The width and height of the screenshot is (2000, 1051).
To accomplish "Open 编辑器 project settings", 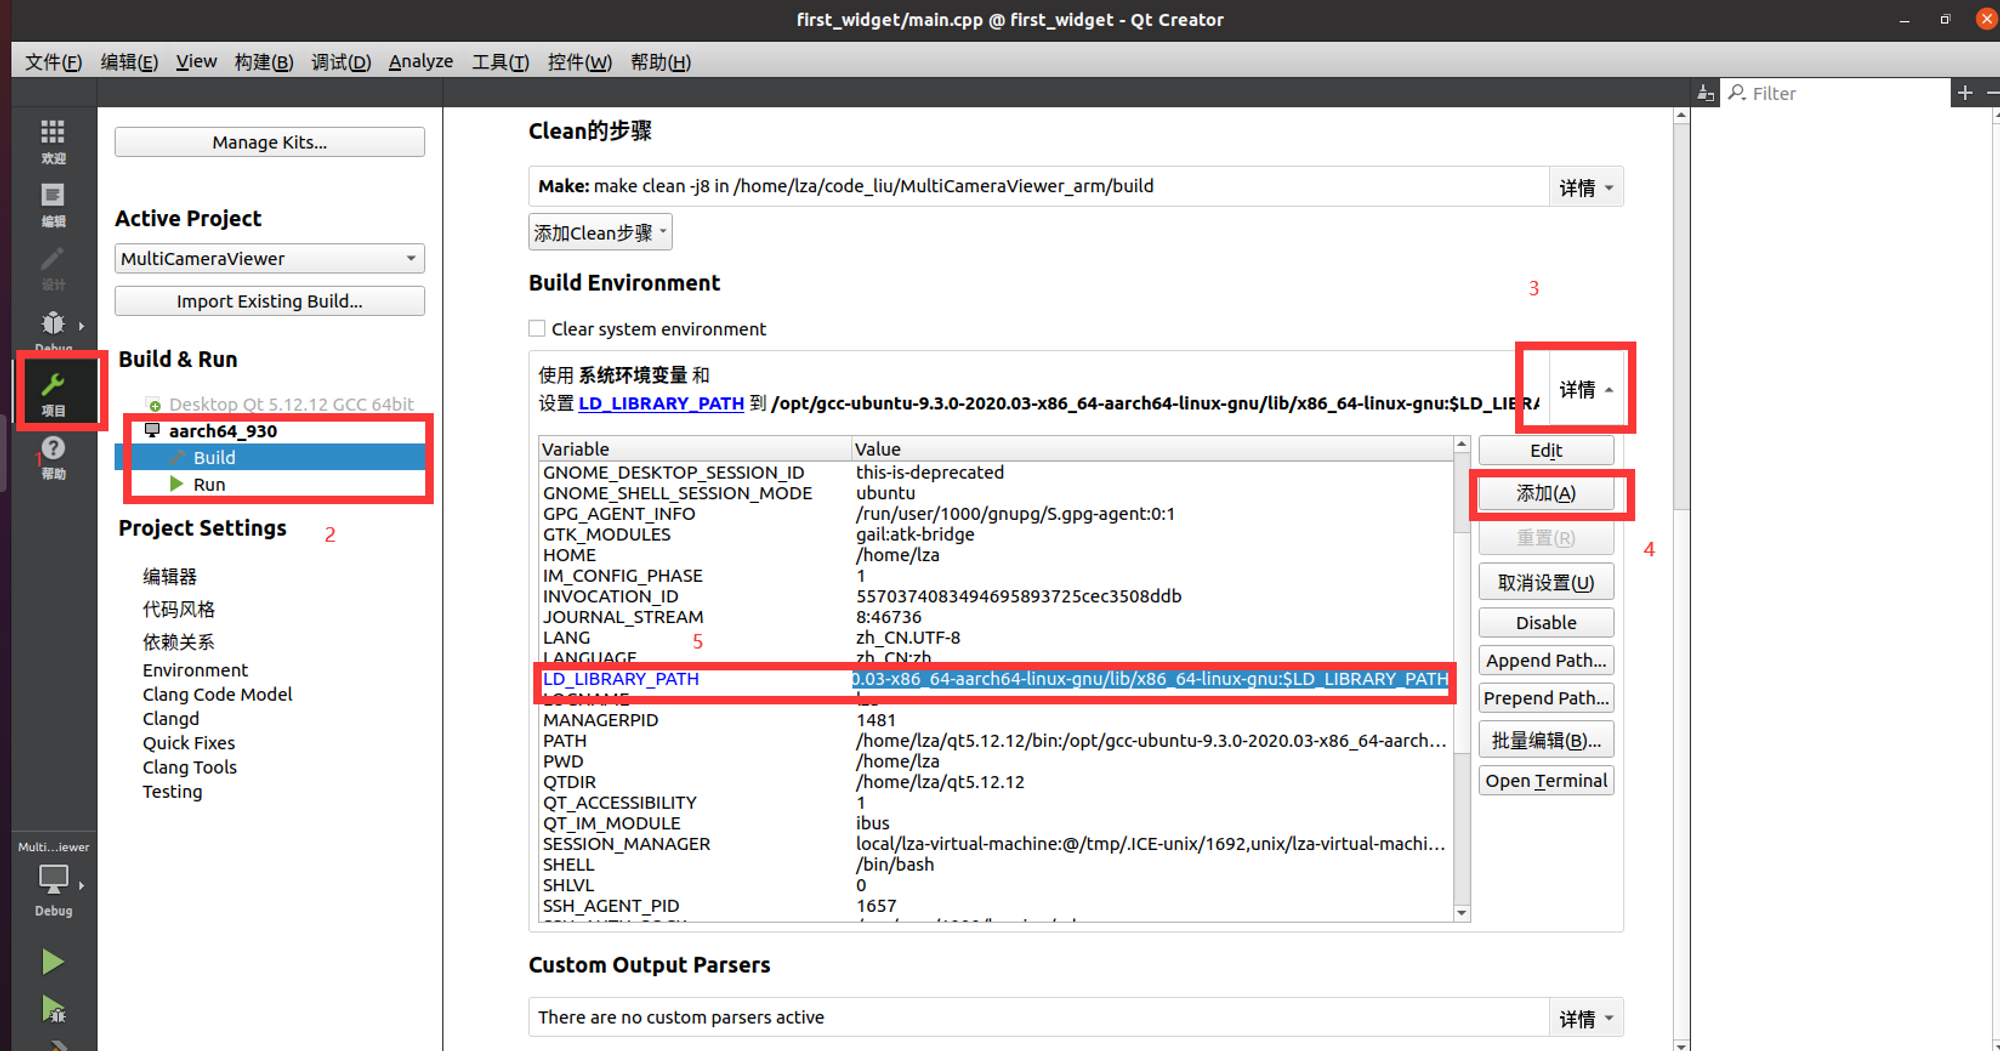I will [170, 576].
